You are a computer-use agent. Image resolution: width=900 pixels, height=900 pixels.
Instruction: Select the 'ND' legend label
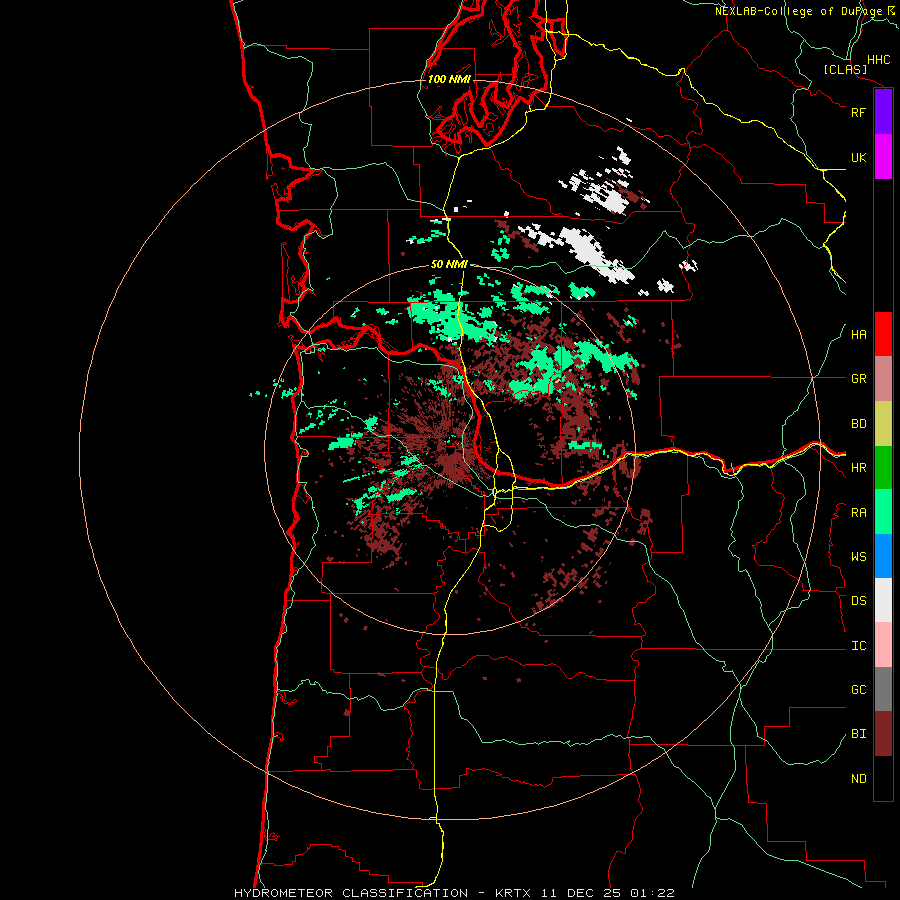click(x=858, y=779)
